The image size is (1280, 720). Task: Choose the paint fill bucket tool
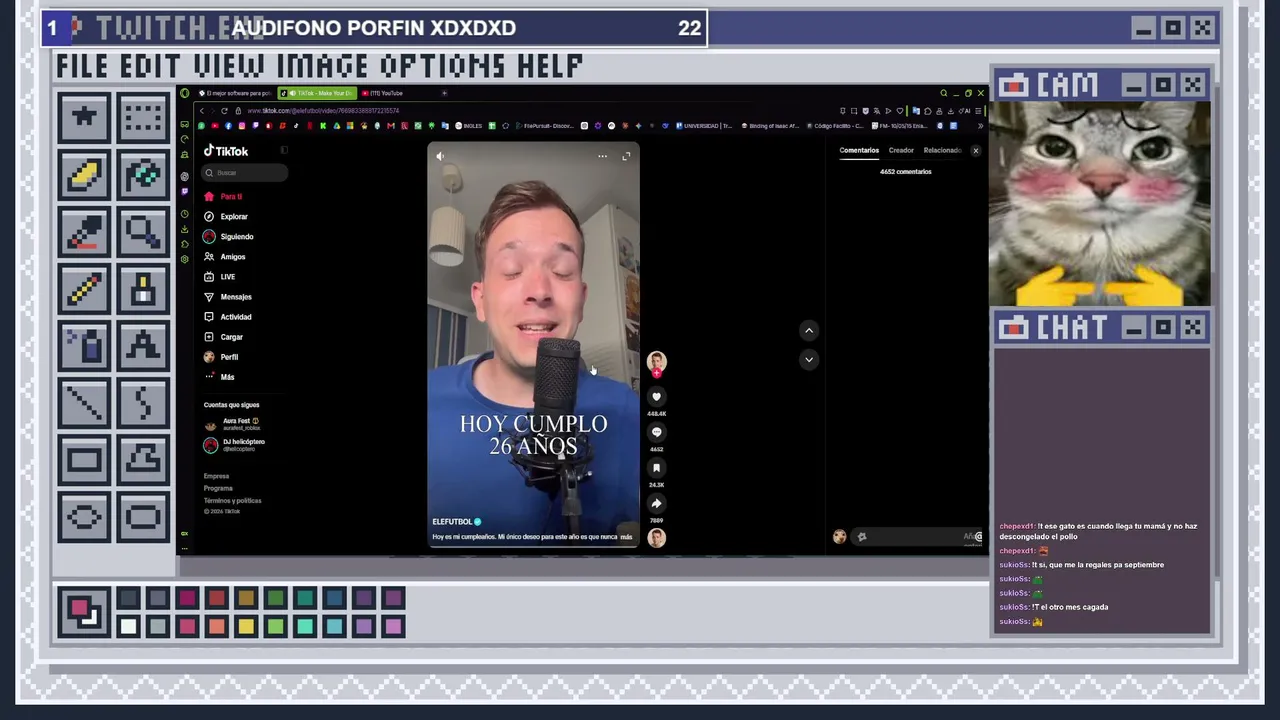click(x=144, y=175)
